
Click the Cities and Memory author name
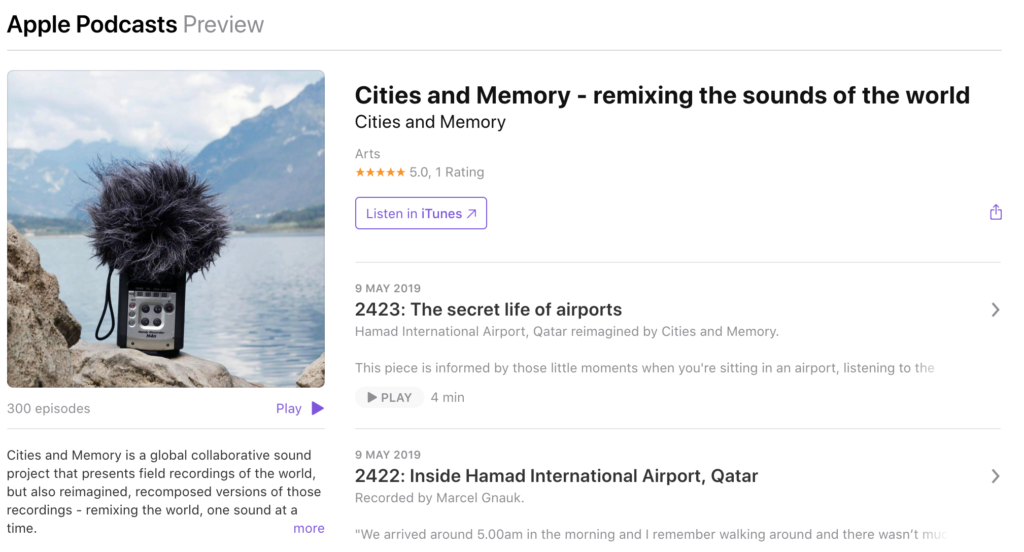[x=430, y=122]
